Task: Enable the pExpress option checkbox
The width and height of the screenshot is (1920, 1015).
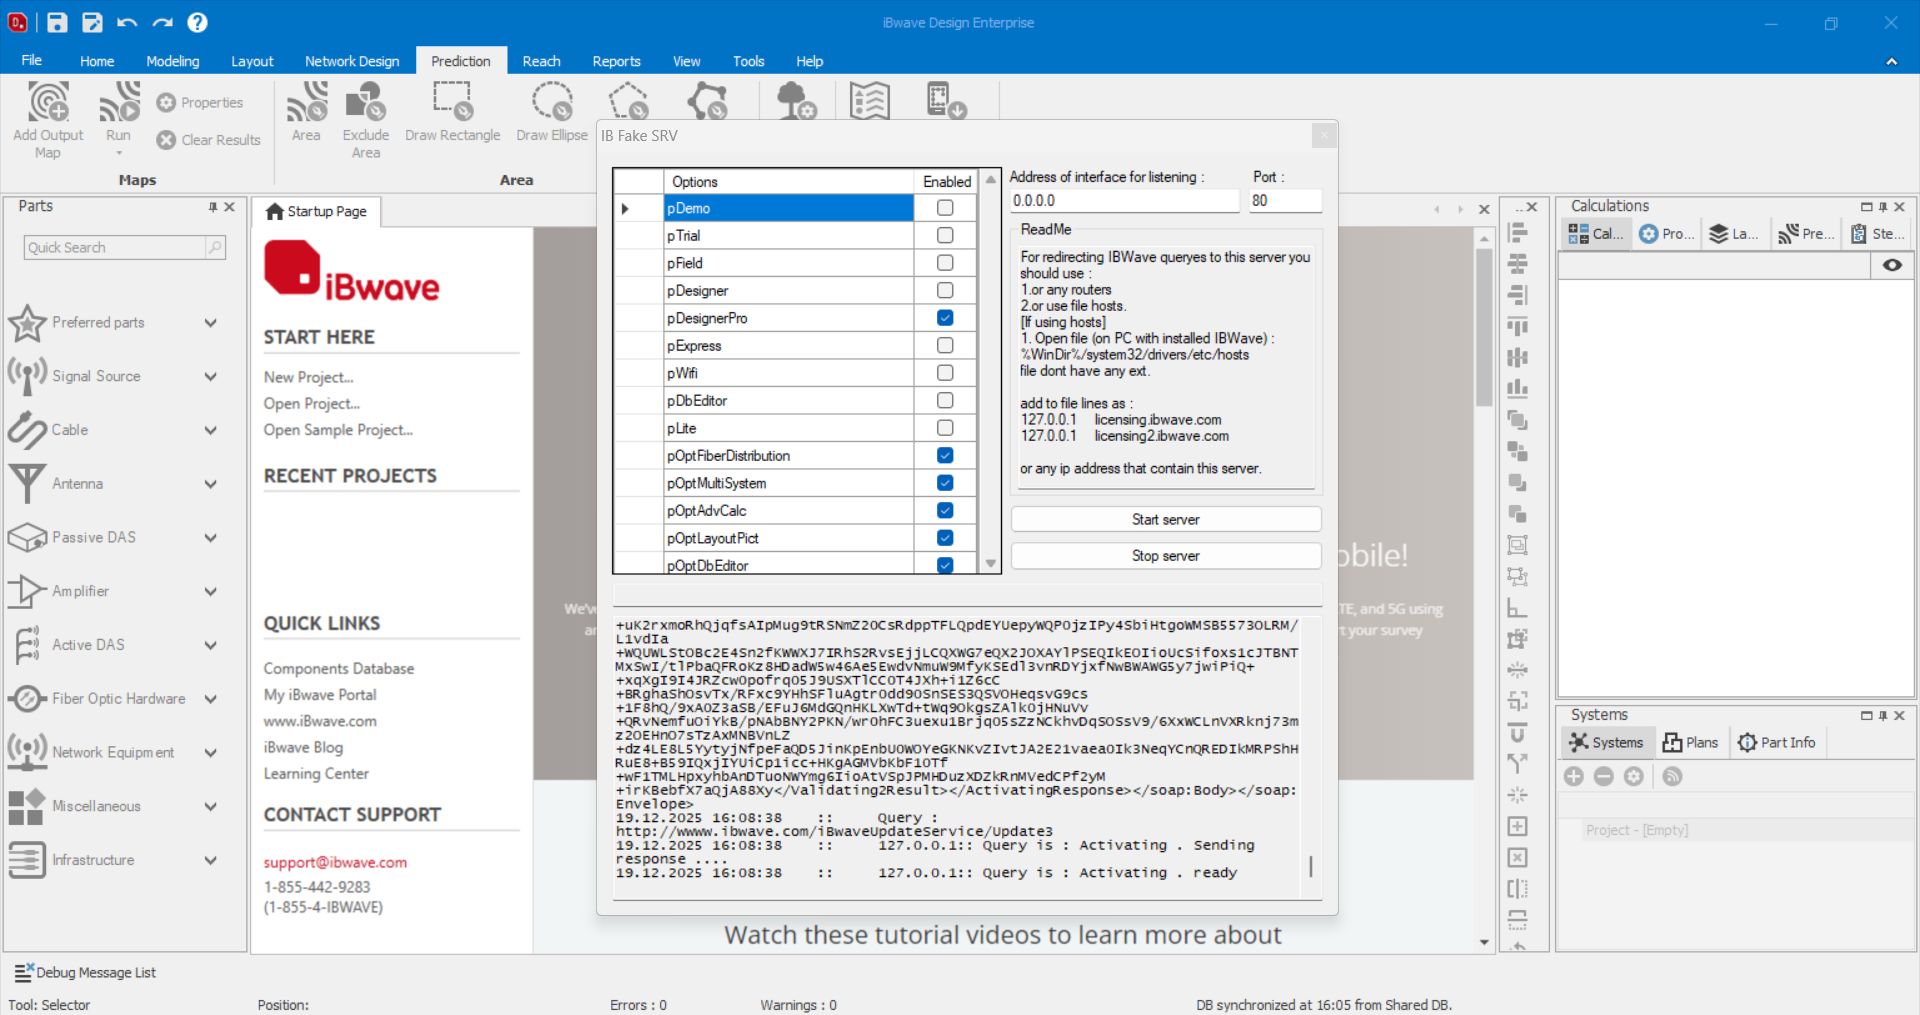Action: click(x=945, y=345)
